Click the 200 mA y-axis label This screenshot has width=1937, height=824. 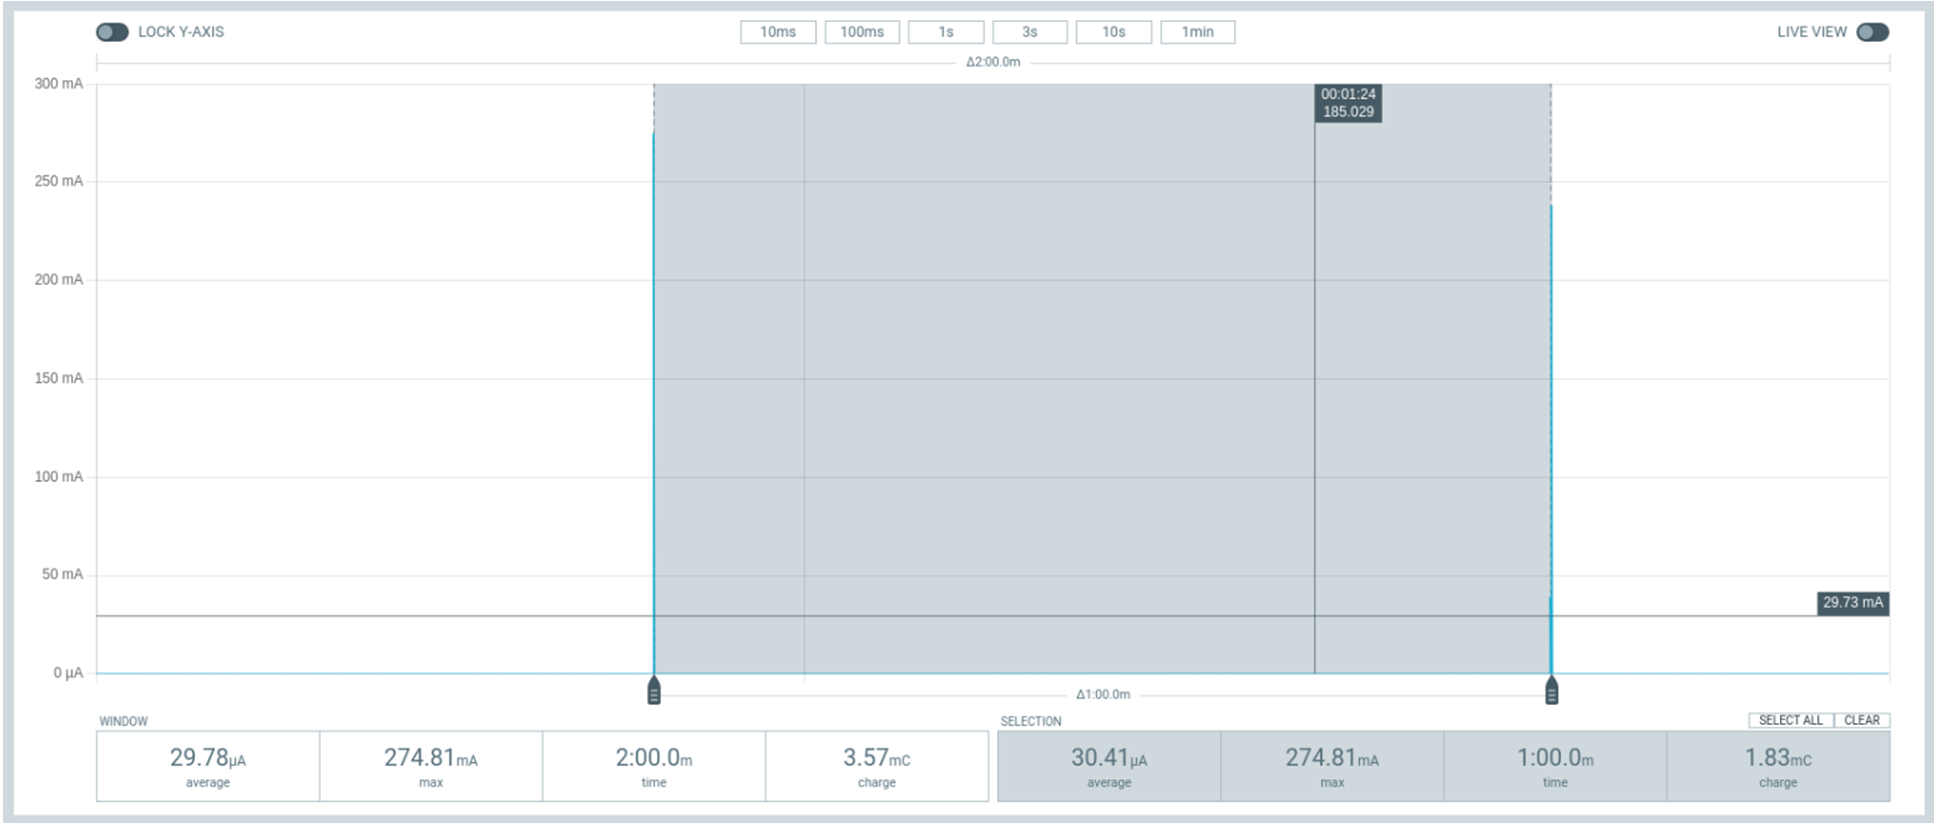click(x=59, y=280)
